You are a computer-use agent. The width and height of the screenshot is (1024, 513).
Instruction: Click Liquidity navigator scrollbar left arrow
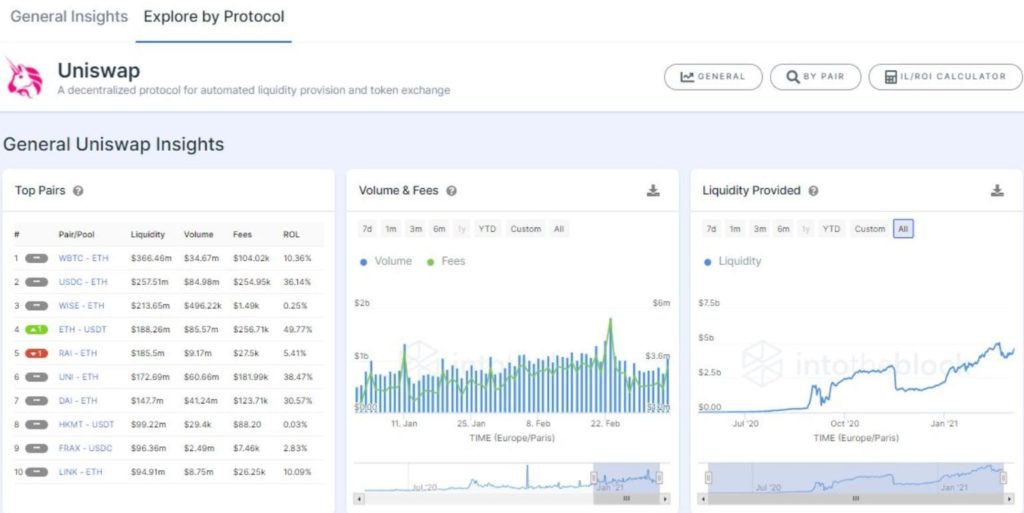(x=702, y=499)
